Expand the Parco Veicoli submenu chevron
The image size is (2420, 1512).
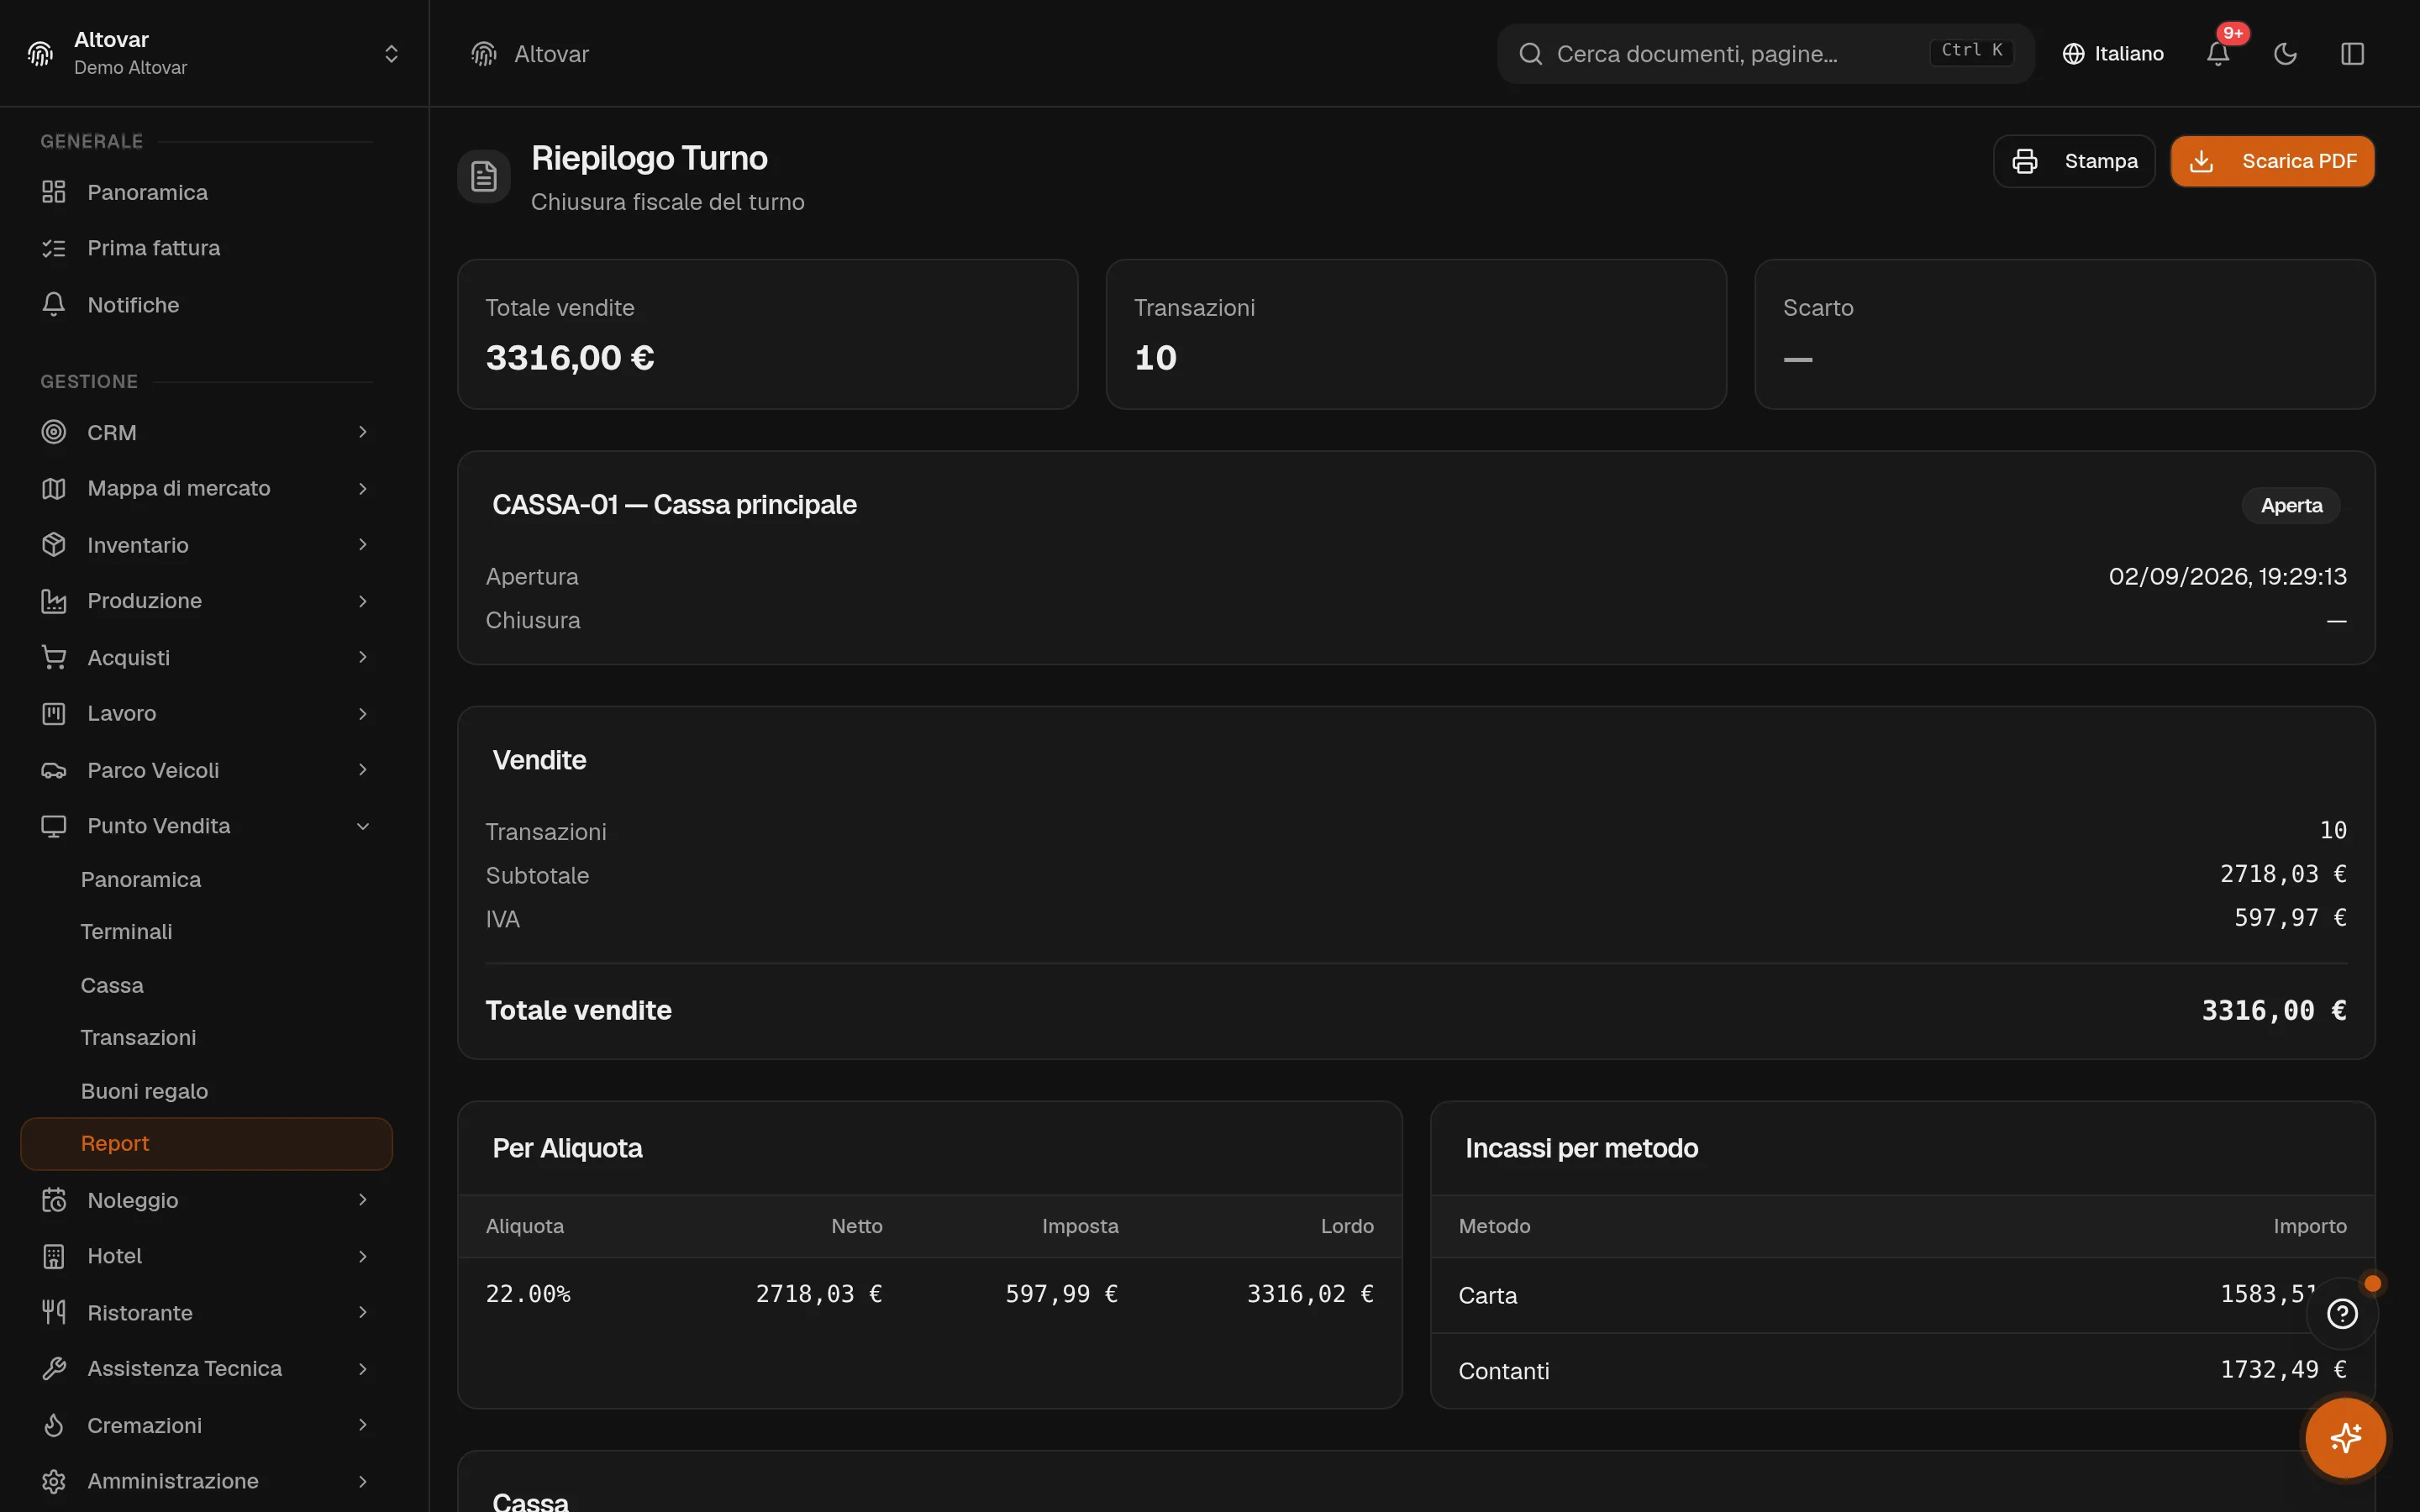click(x=363, y=770)
